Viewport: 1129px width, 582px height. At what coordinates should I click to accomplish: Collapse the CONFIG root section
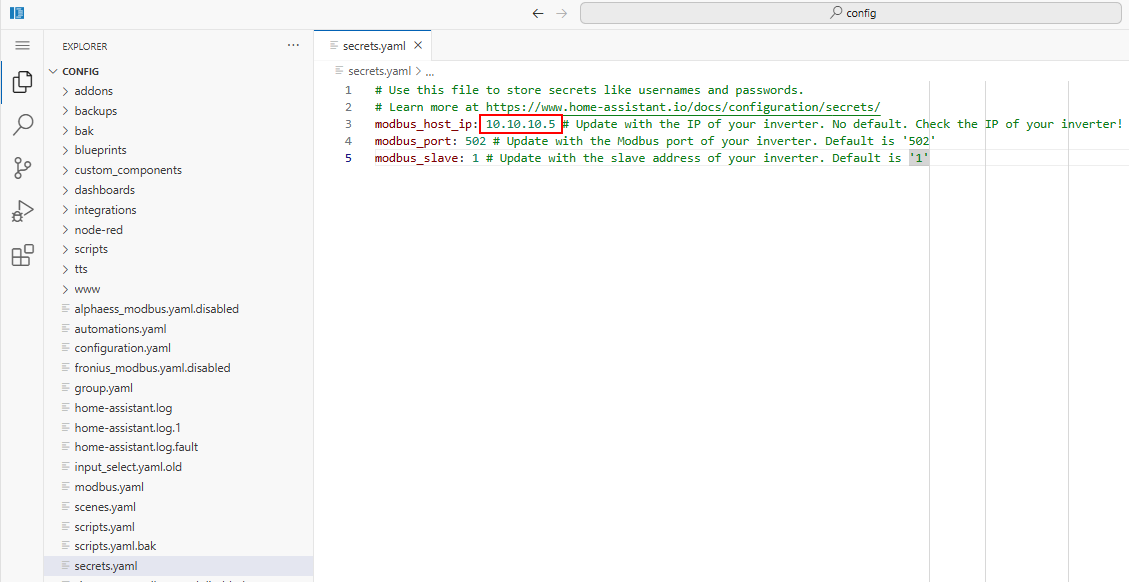(x=80, y=72)
